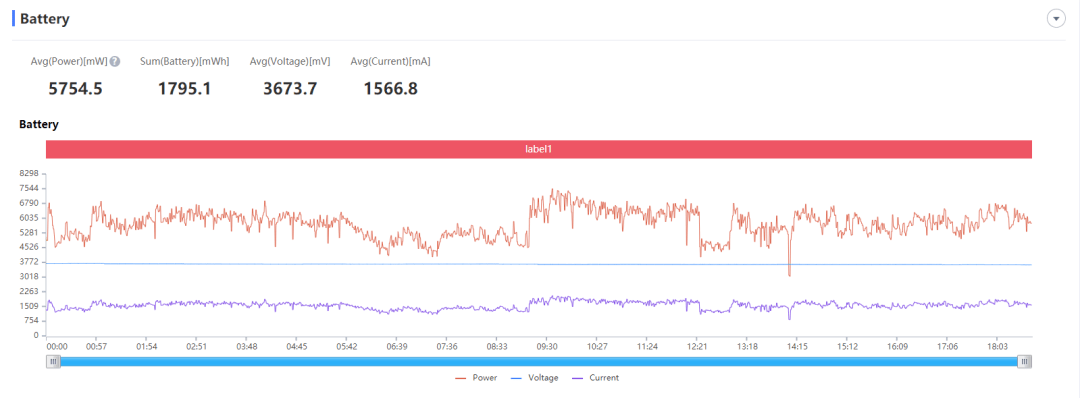This screenshot has width=1080, height=398.
Task: Toggle the Power series in the legend
Action: click(476, 377)
